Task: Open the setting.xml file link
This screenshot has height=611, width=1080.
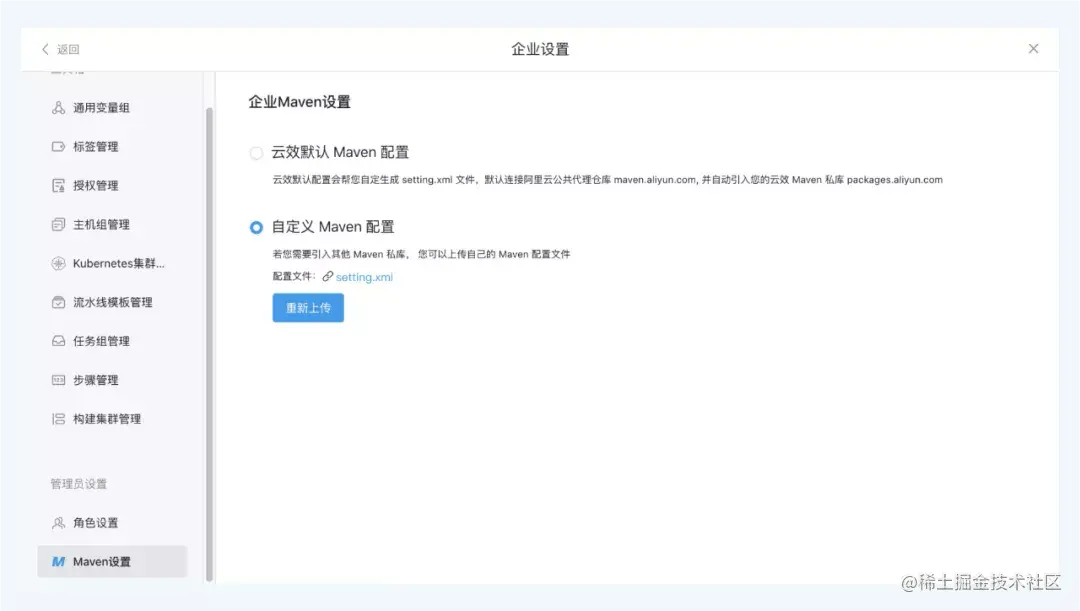Action: click(x=364, y=277)
